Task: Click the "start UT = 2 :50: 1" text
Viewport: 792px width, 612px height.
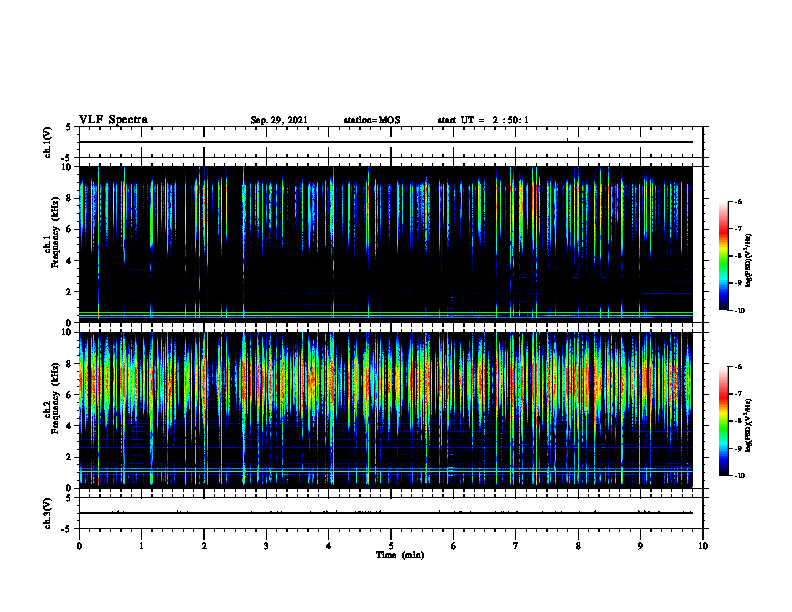Action: tap(483, 120)
